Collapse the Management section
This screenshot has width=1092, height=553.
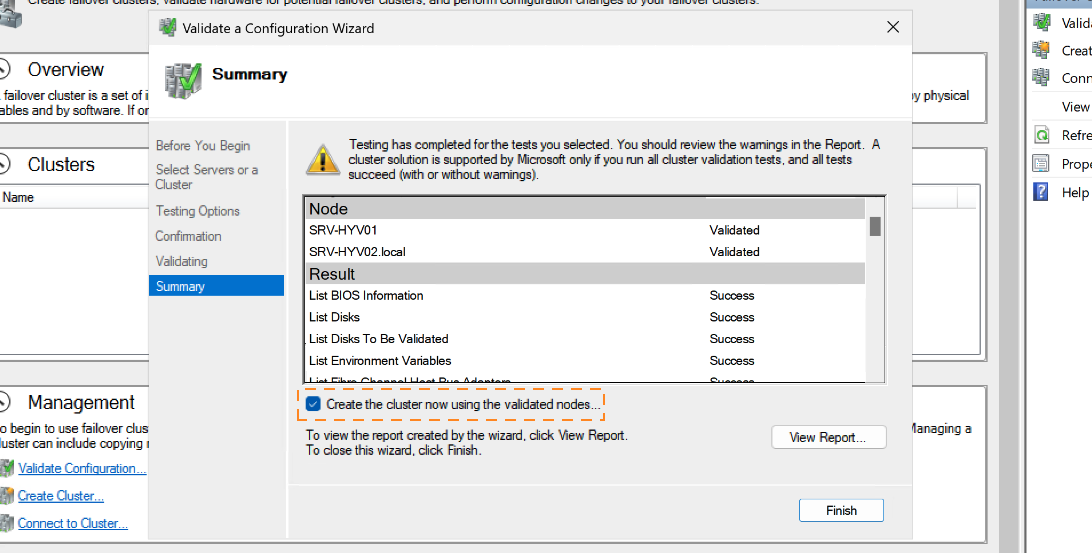tap(4, 402)
